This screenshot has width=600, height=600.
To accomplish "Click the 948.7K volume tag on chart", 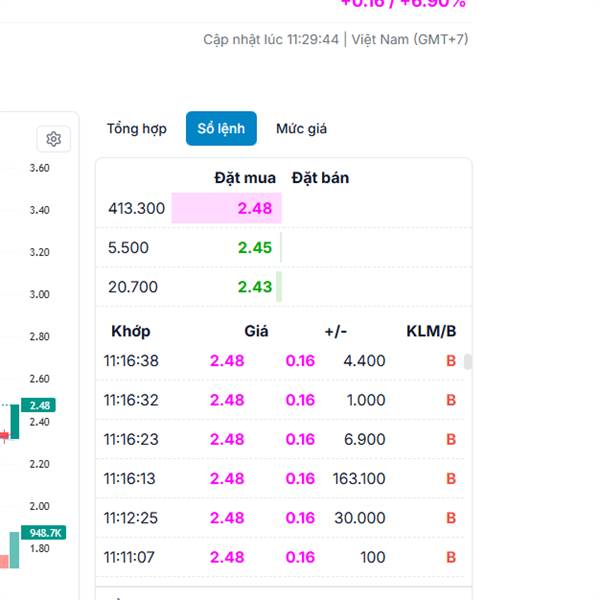I will (46, 533).
